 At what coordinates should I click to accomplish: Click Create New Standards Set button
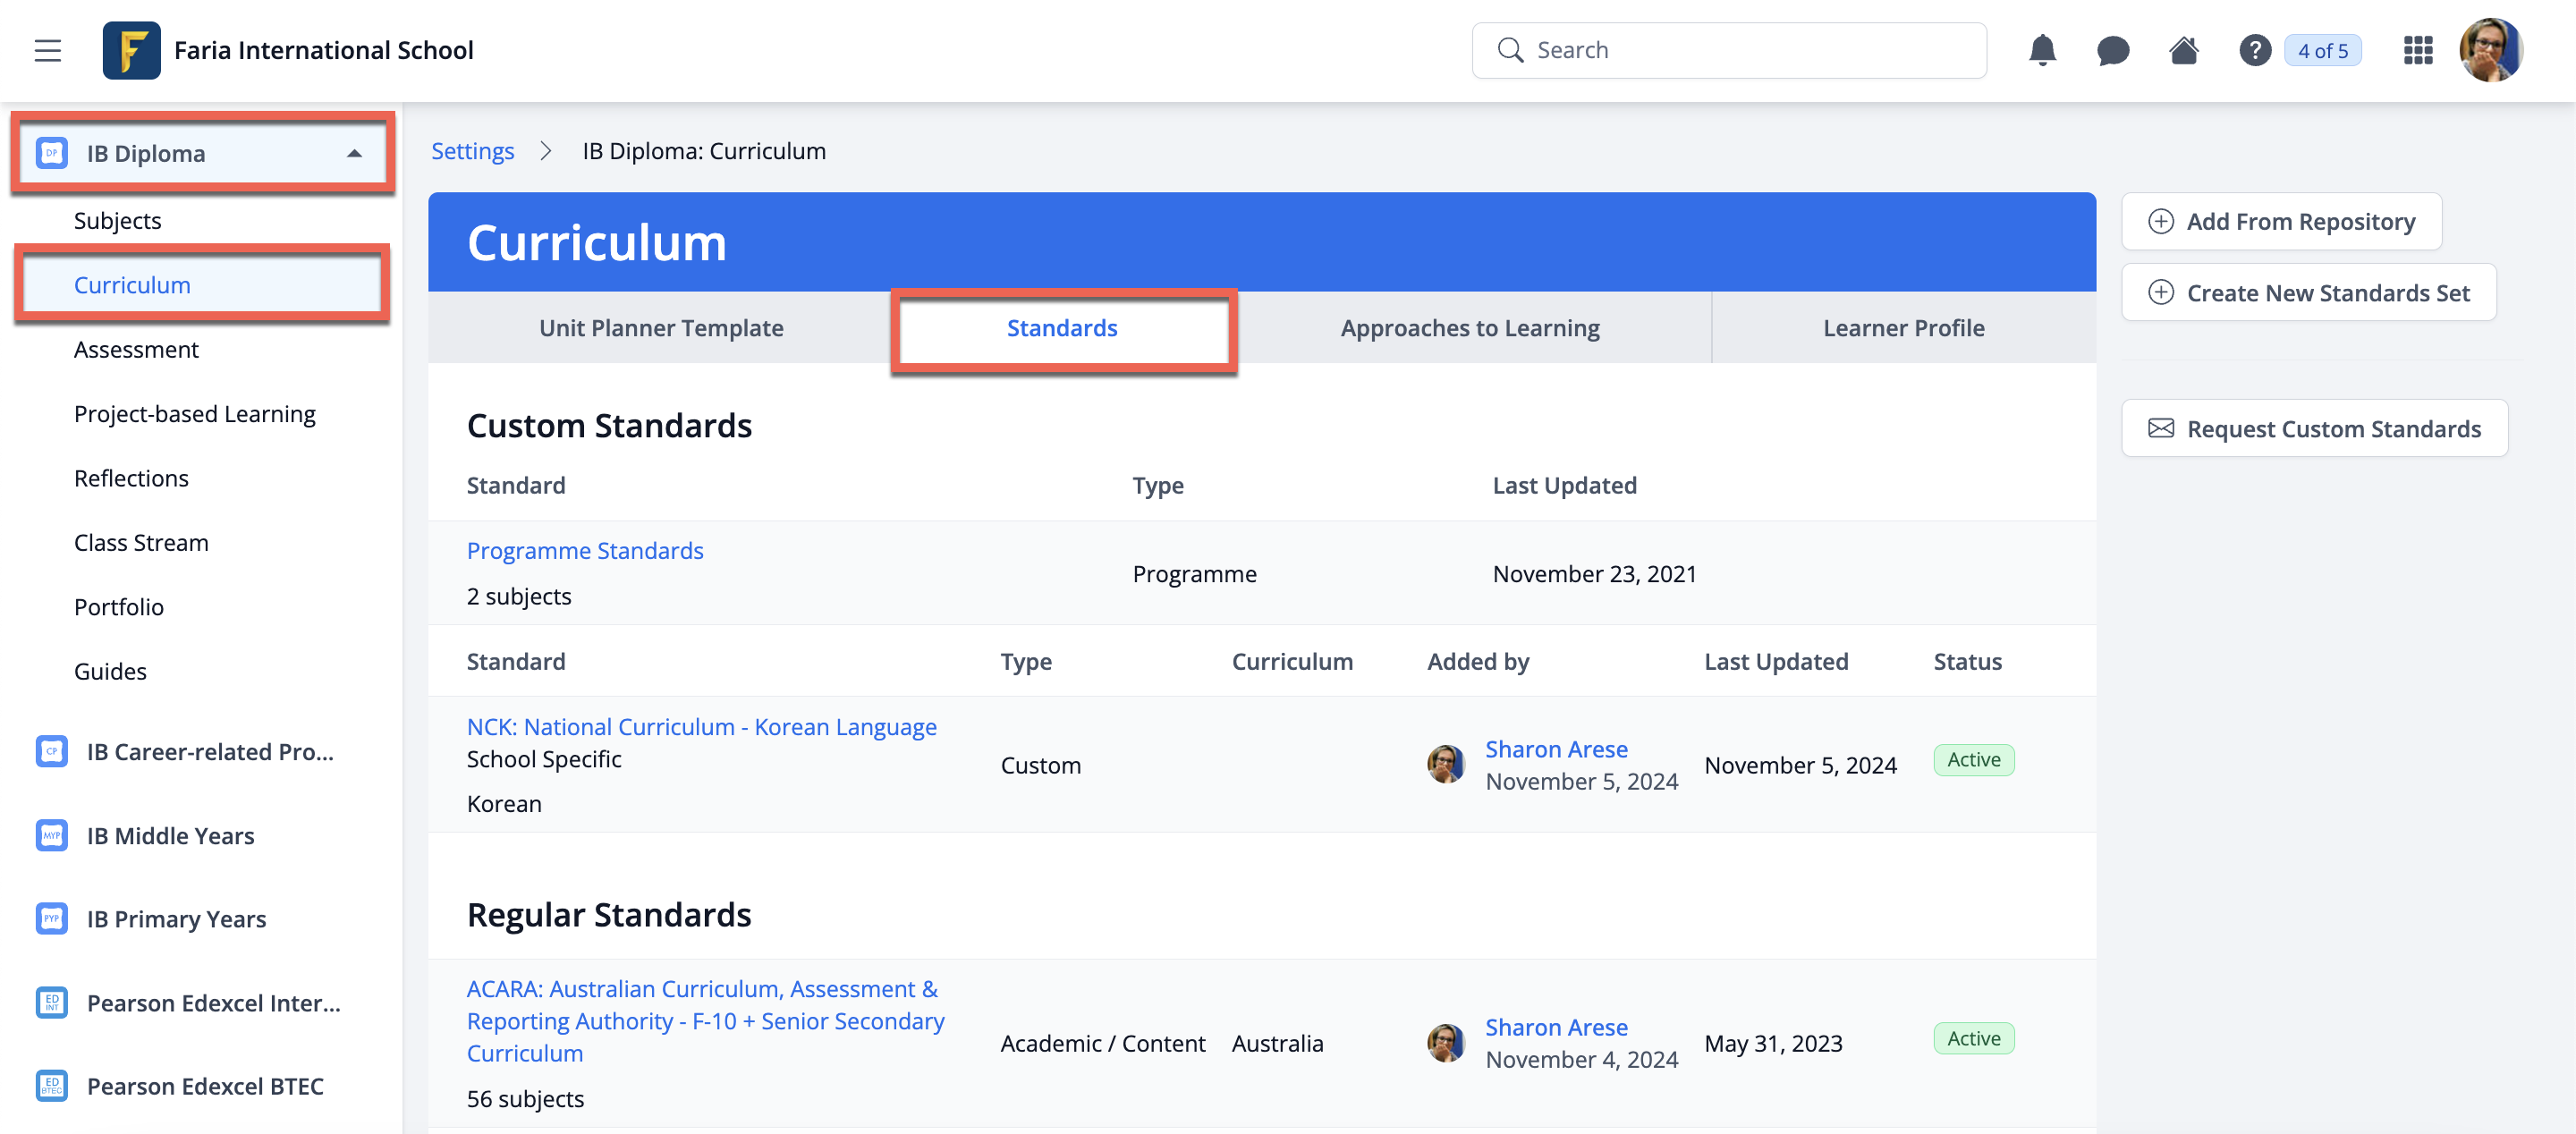pyautogui.click(x=2308, y=293)
